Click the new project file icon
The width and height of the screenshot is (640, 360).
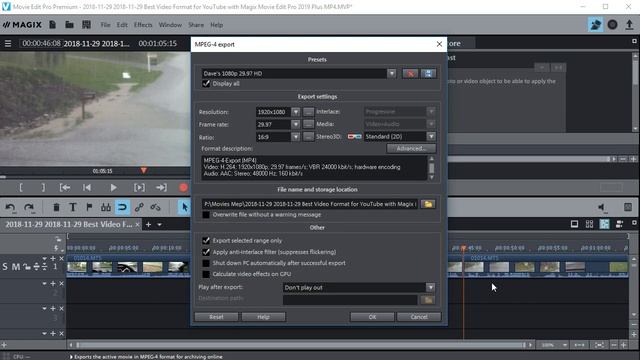52,24
